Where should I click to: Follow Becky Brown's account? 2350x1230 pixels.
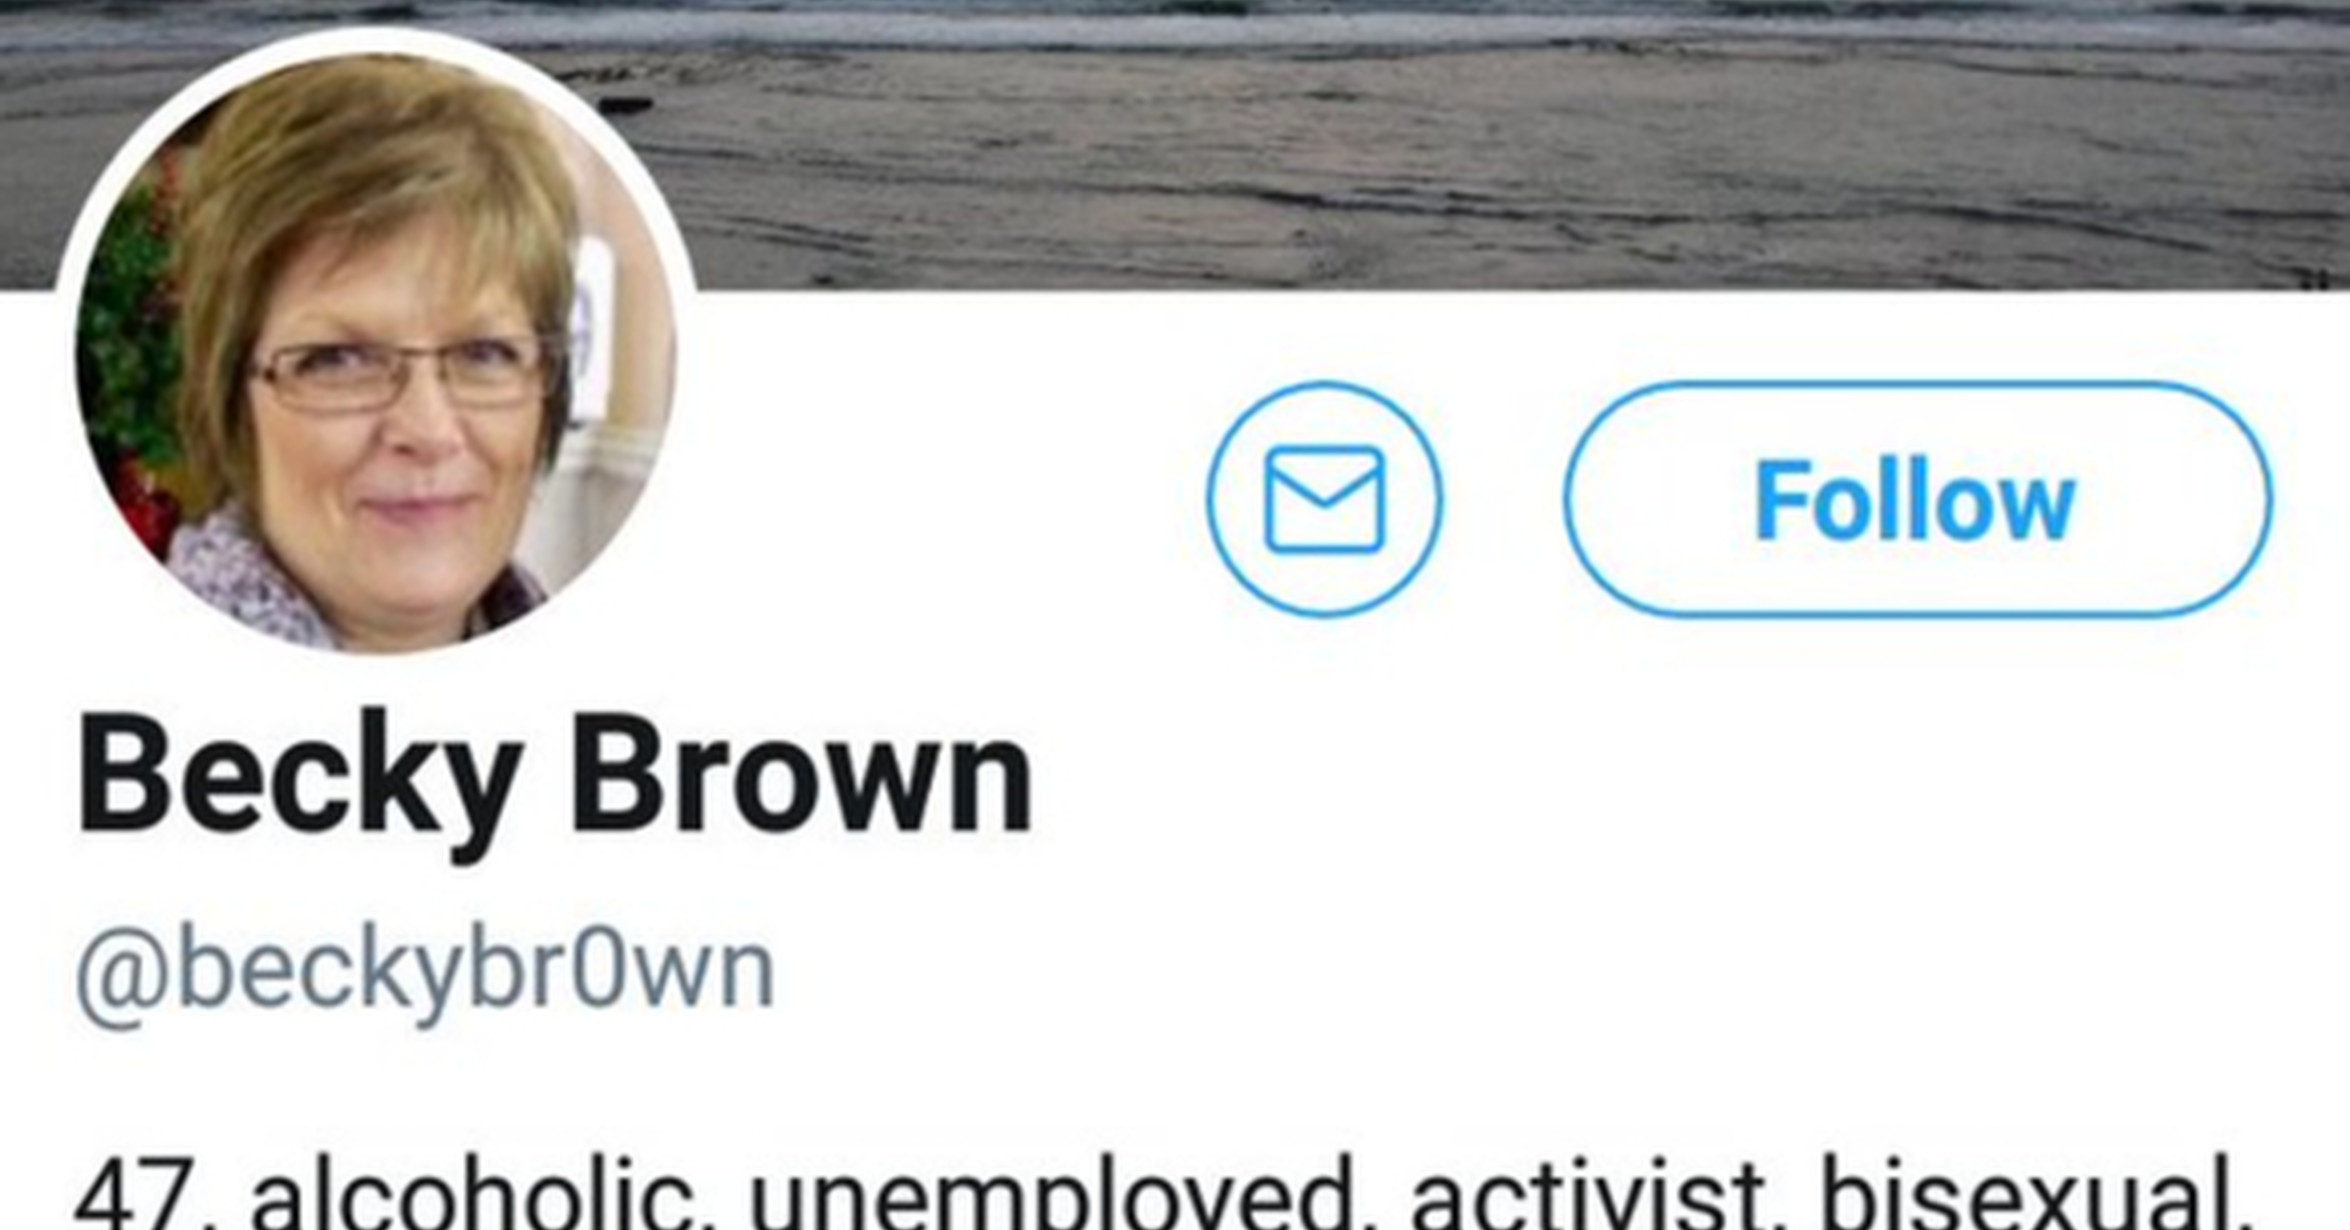(1917, 499)
